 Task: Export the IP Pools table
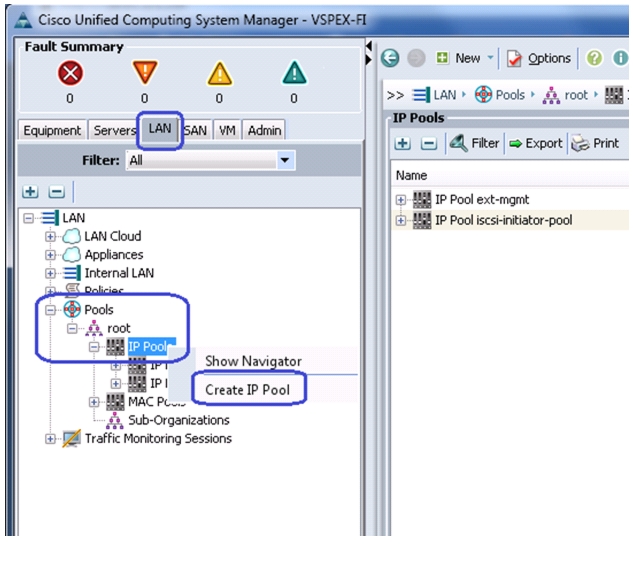click(536, 143)
